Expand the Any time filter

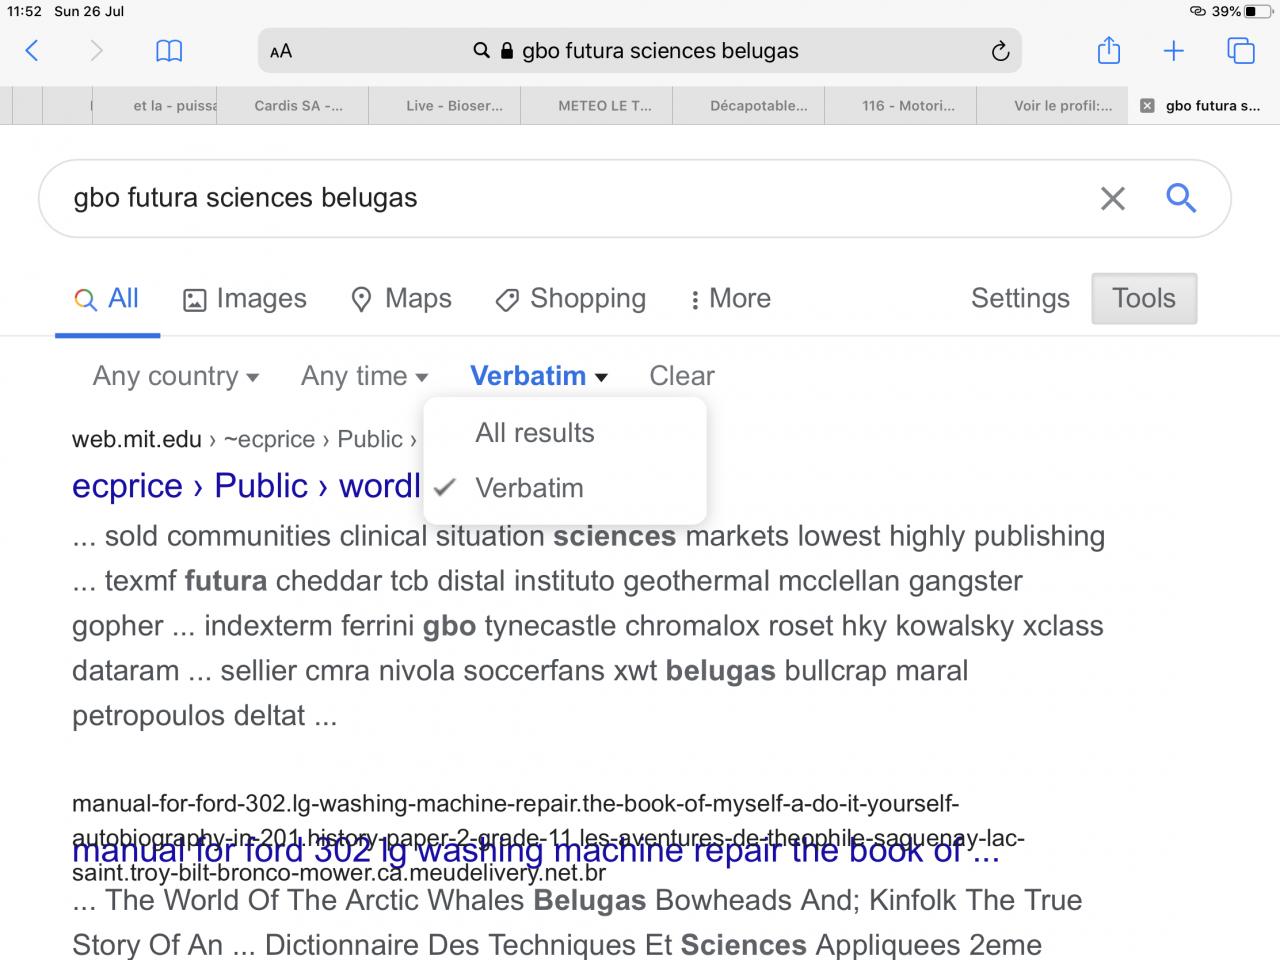[x=364, y=376]
